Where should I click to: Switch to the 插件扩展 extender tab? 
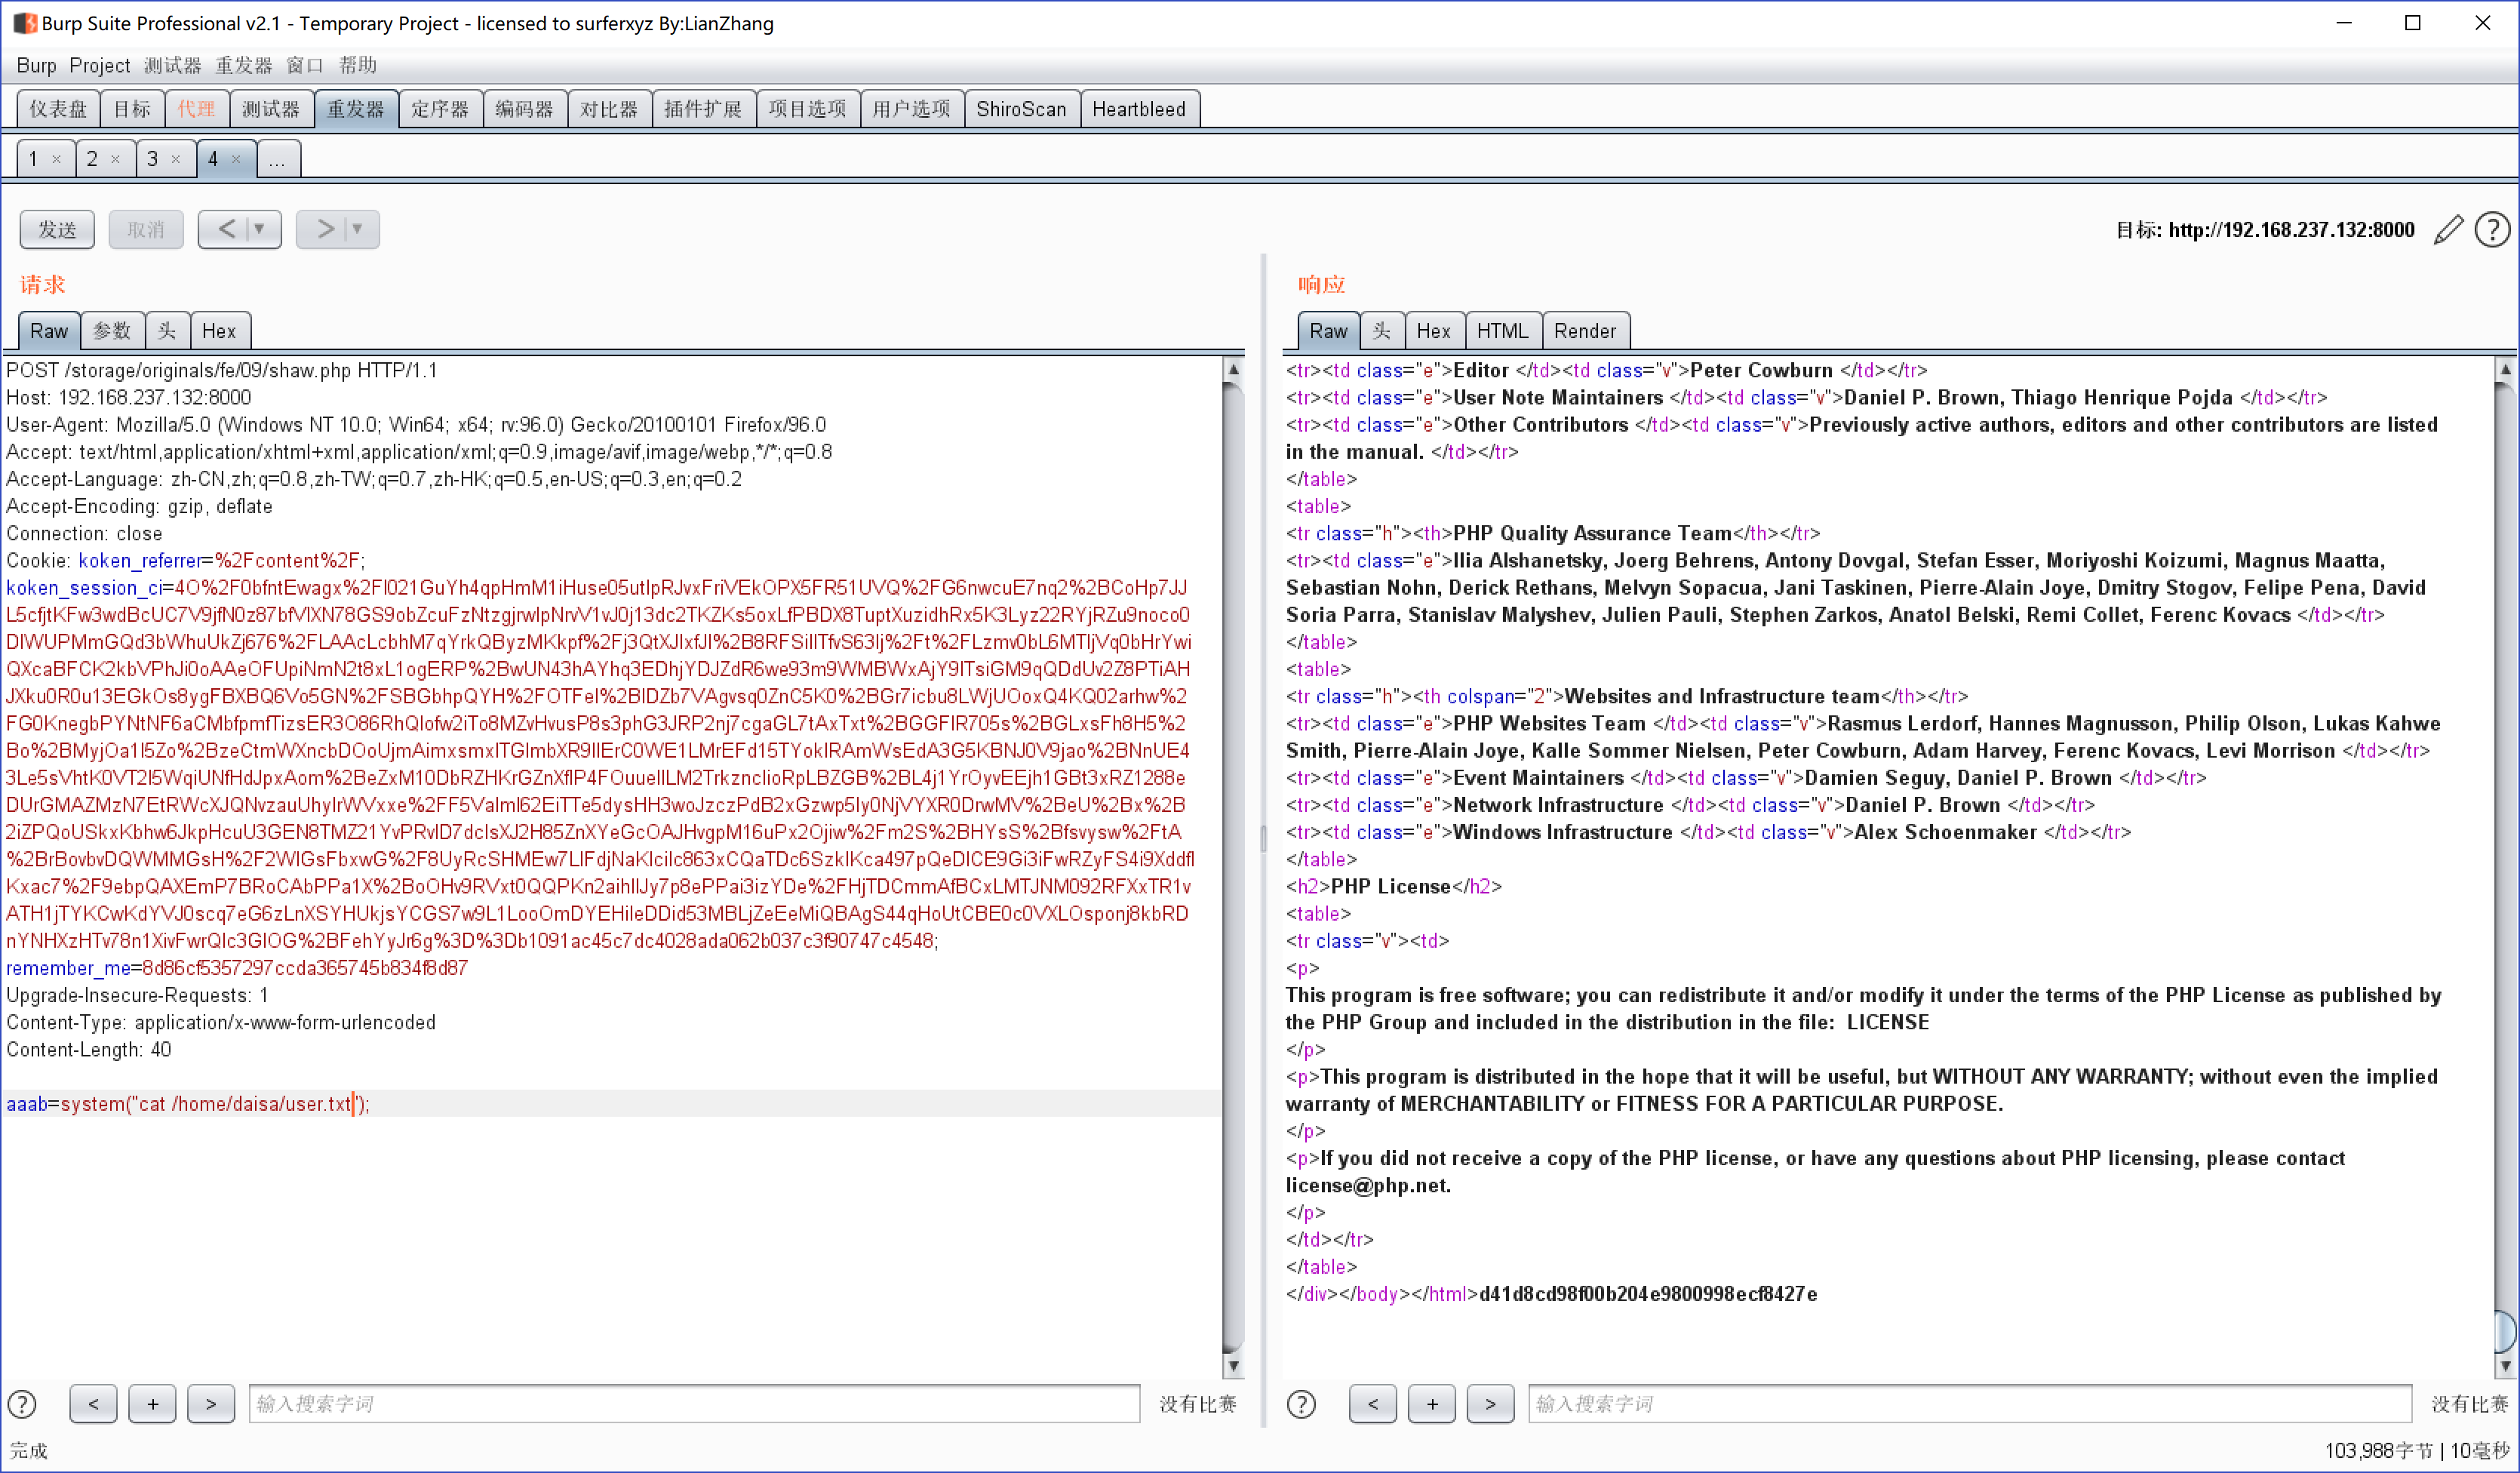[x=703, y=109]
